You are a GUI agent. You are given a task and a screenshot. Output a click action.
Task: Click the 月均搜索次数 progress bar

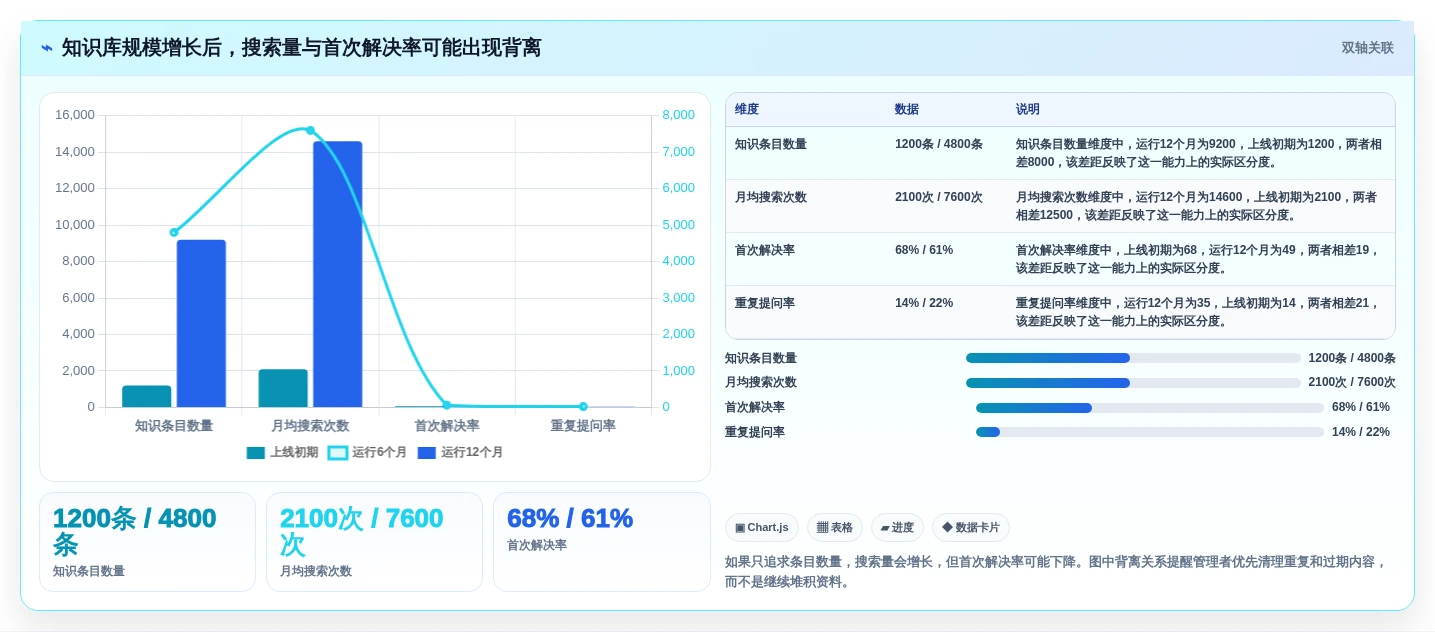[1133, 383]
